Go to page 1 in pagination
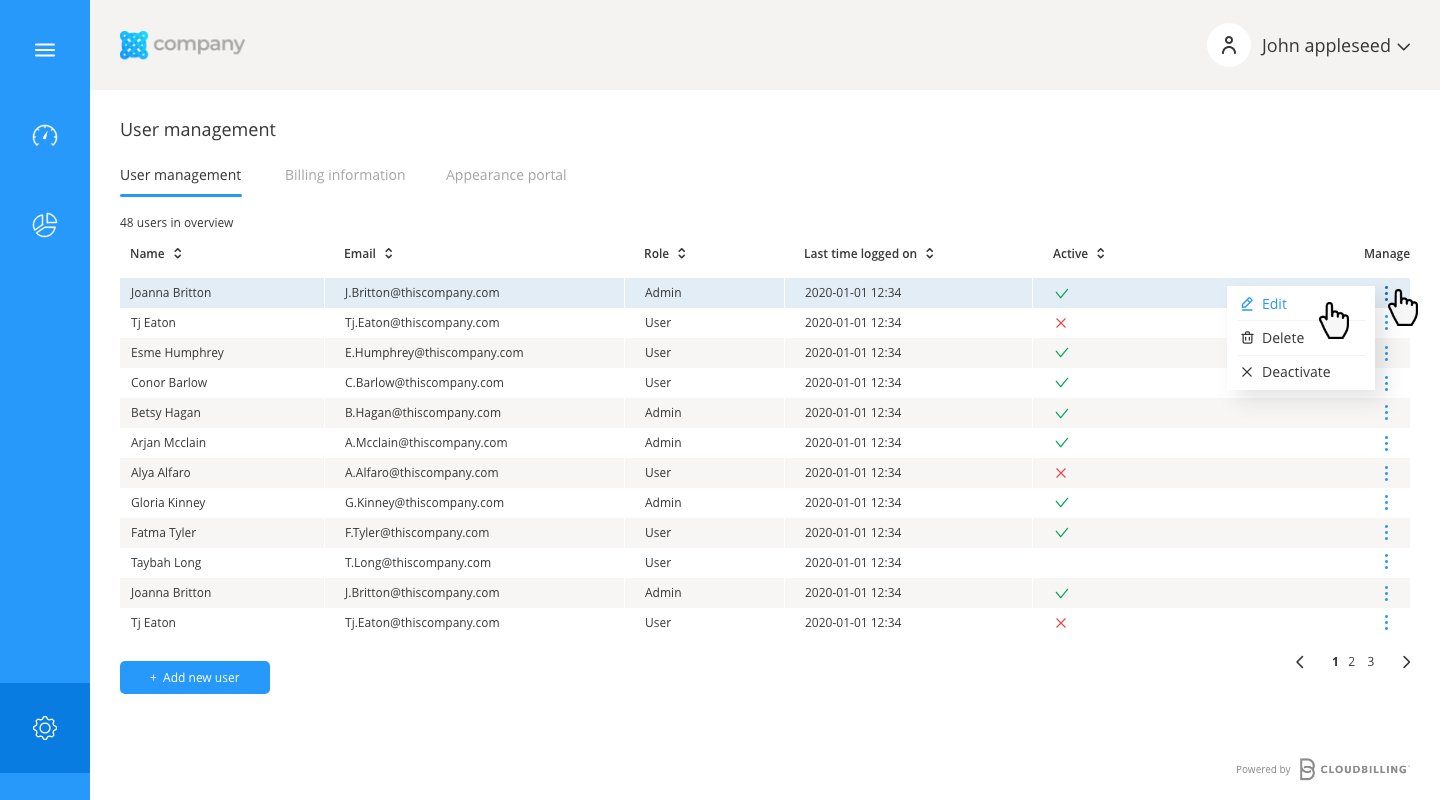The height and width of the screenshot is (800, 1440). click(x=1335, y=662)
